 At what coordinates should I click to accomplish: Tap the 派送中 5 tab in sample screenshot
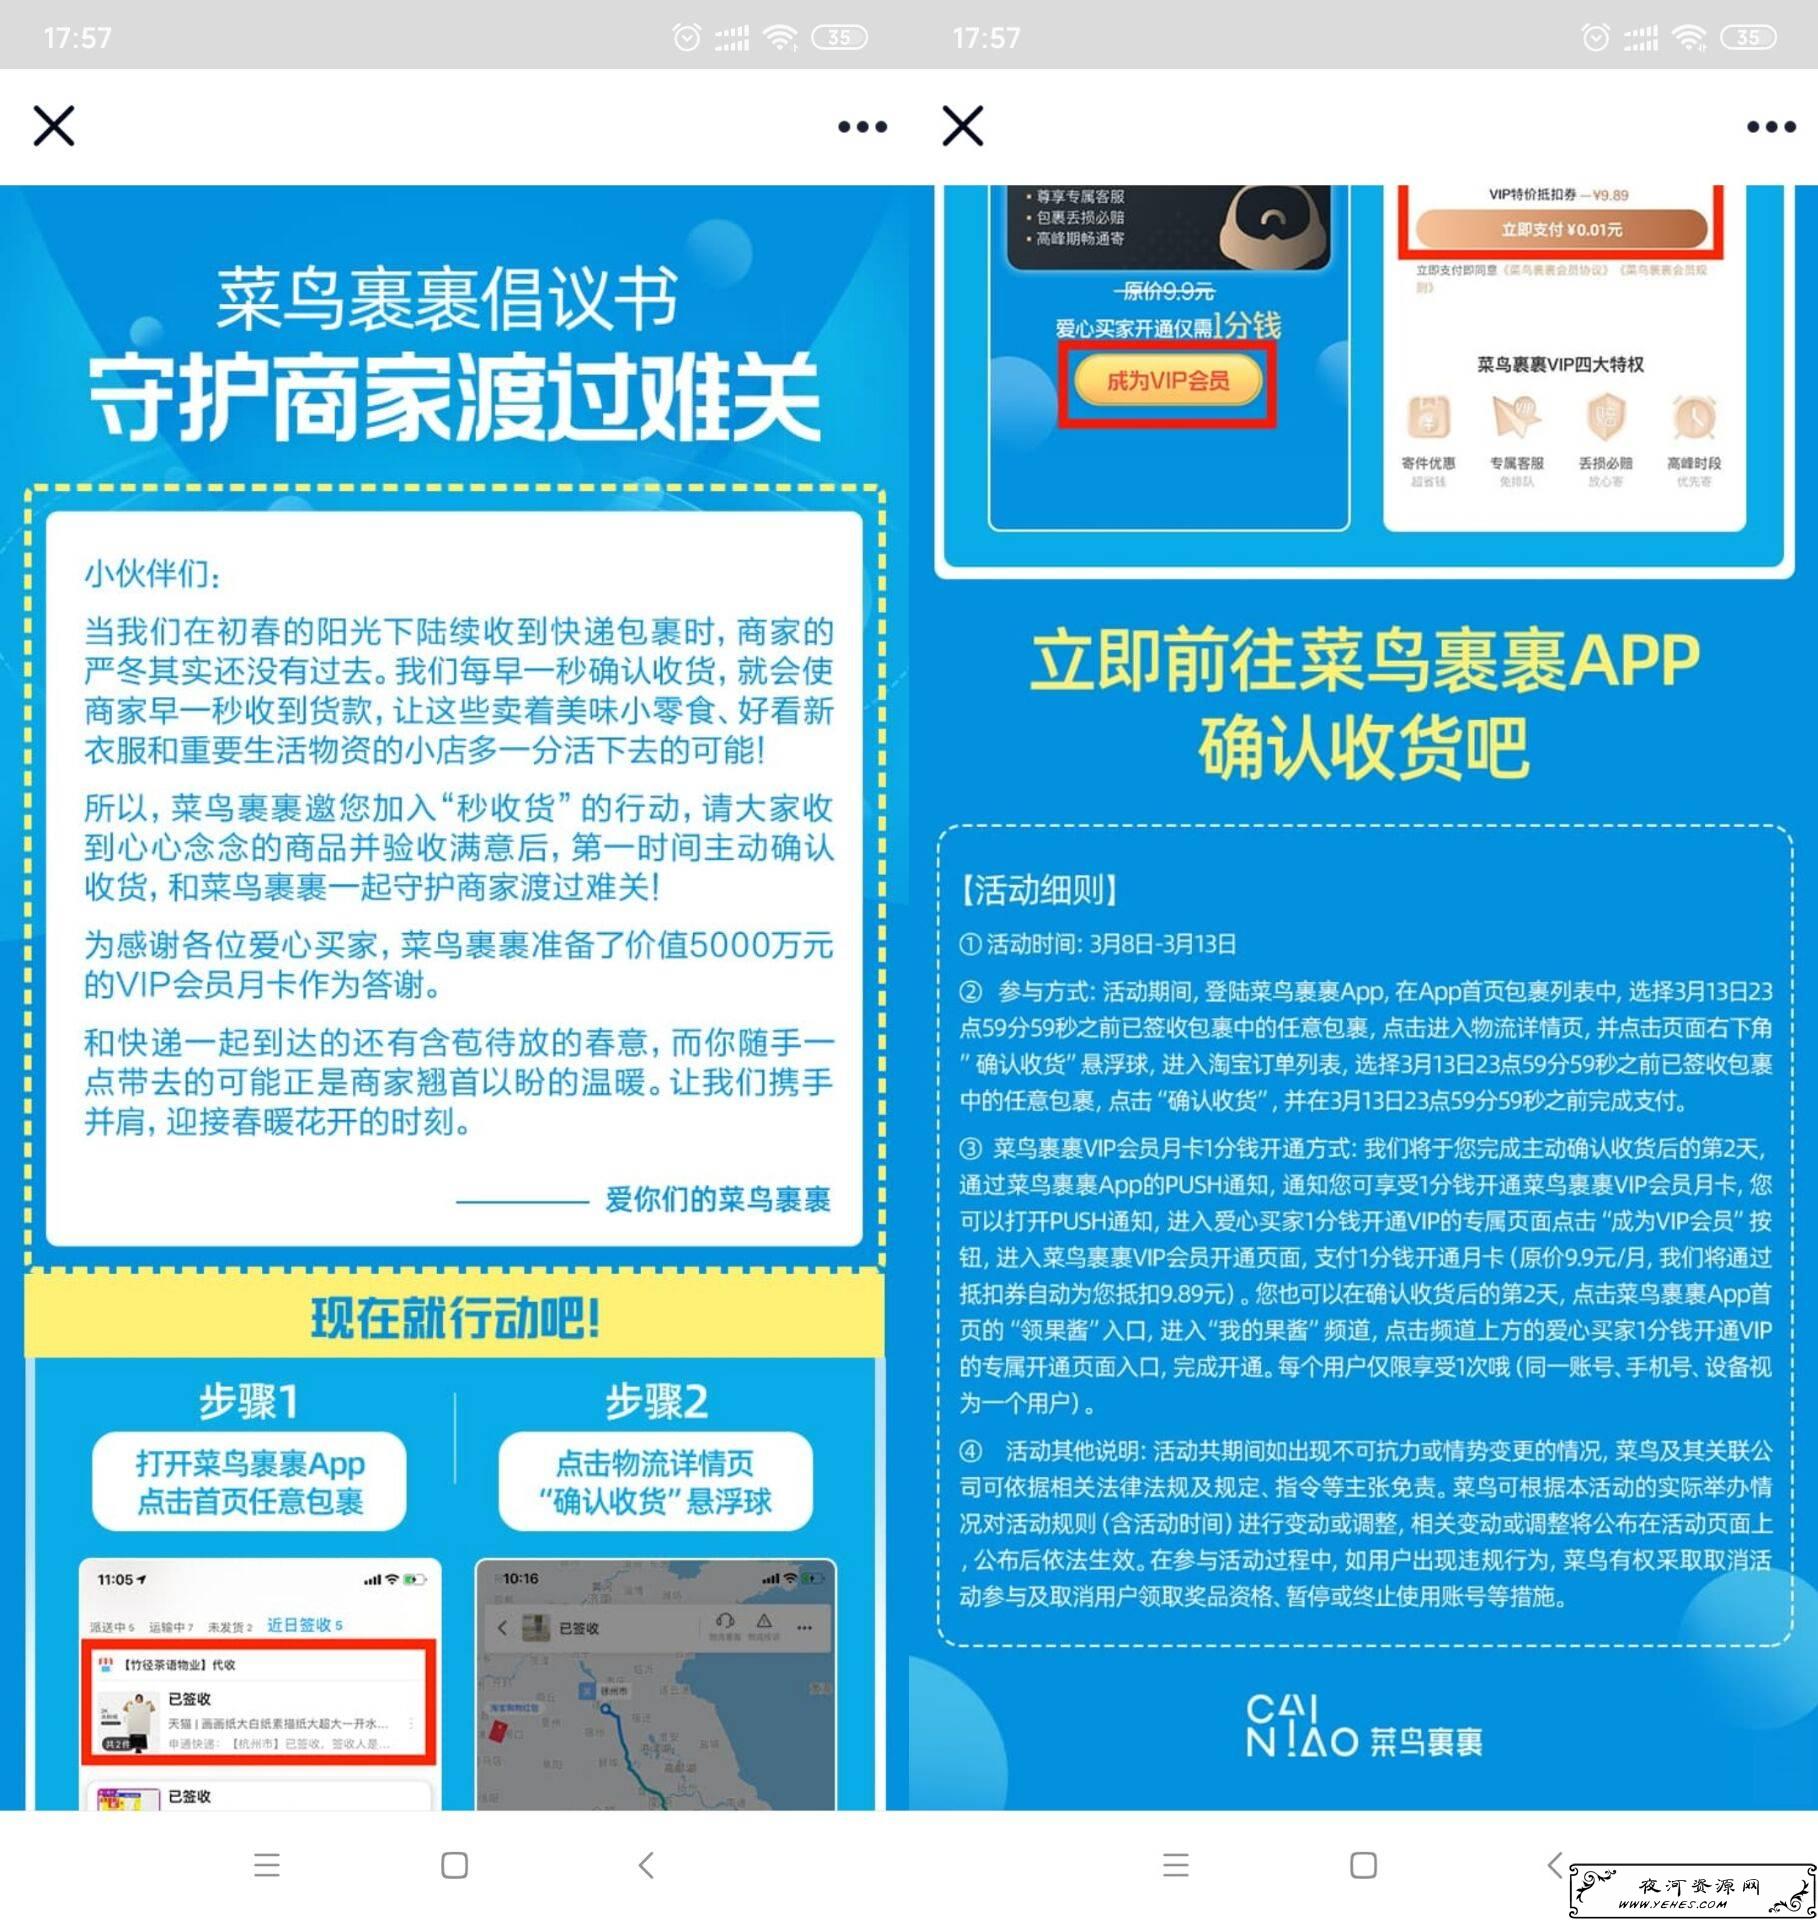112,1627
